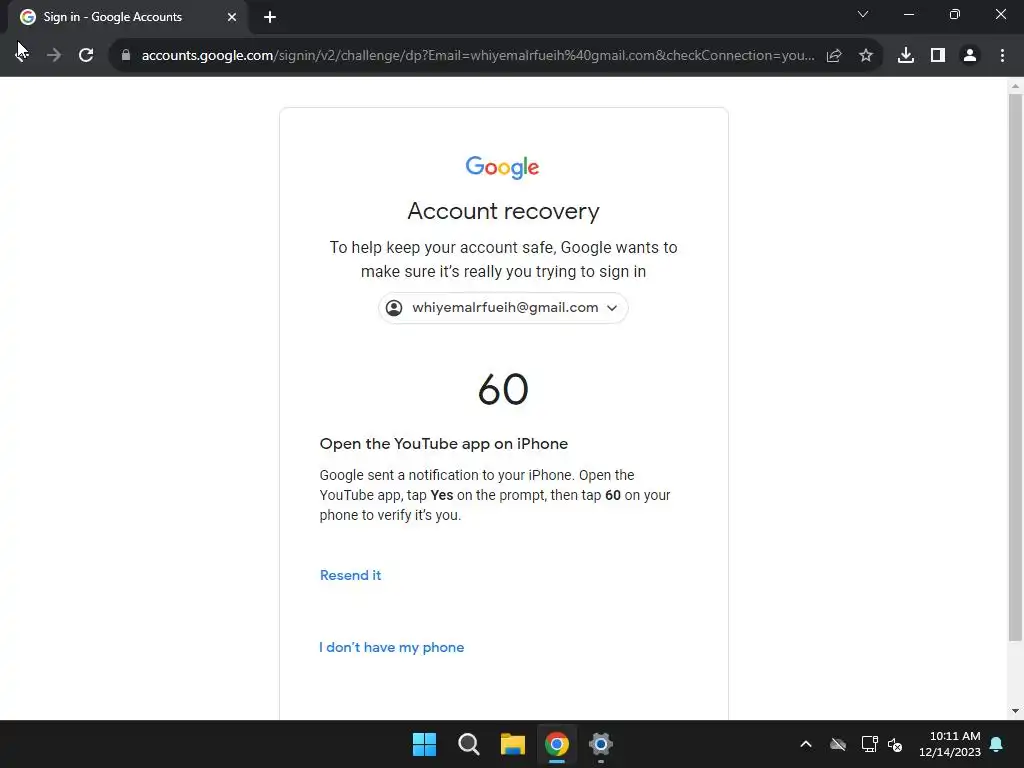Open Chrome downloads icon
Screen dimensions: 1024x768
pyautogui.click(x=906, y=56)
